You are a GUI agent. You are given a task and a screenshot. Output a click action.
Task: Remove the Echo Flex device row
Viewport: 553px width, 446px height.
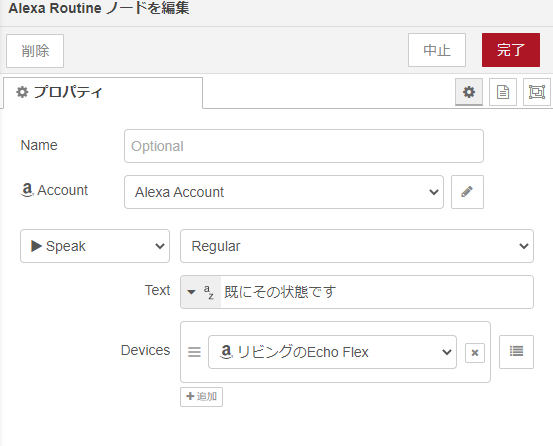[475, 353]
